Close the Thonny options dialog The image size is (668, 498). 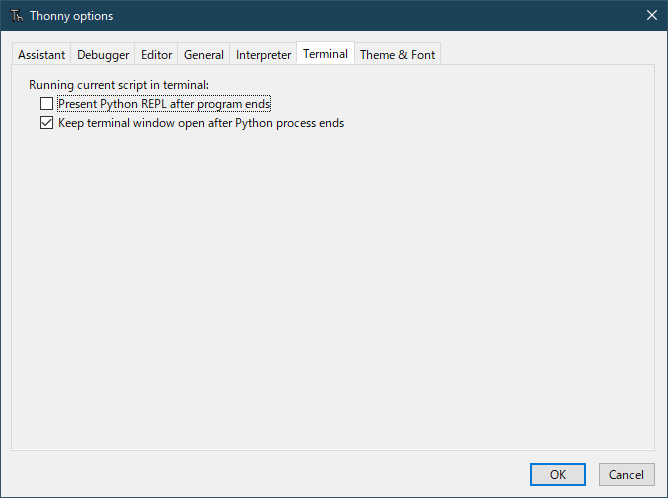[651, 15]
